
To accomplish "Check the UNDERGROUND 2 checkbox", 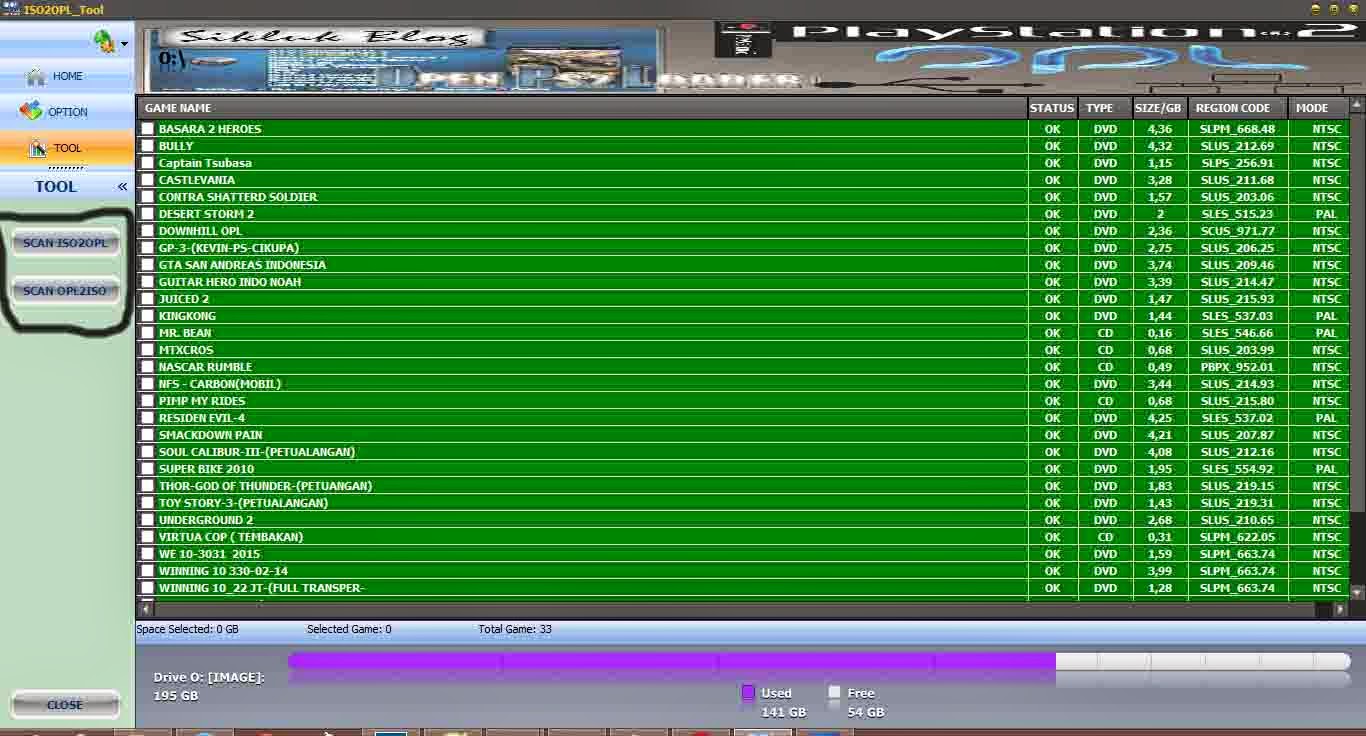I will point(148,520).
